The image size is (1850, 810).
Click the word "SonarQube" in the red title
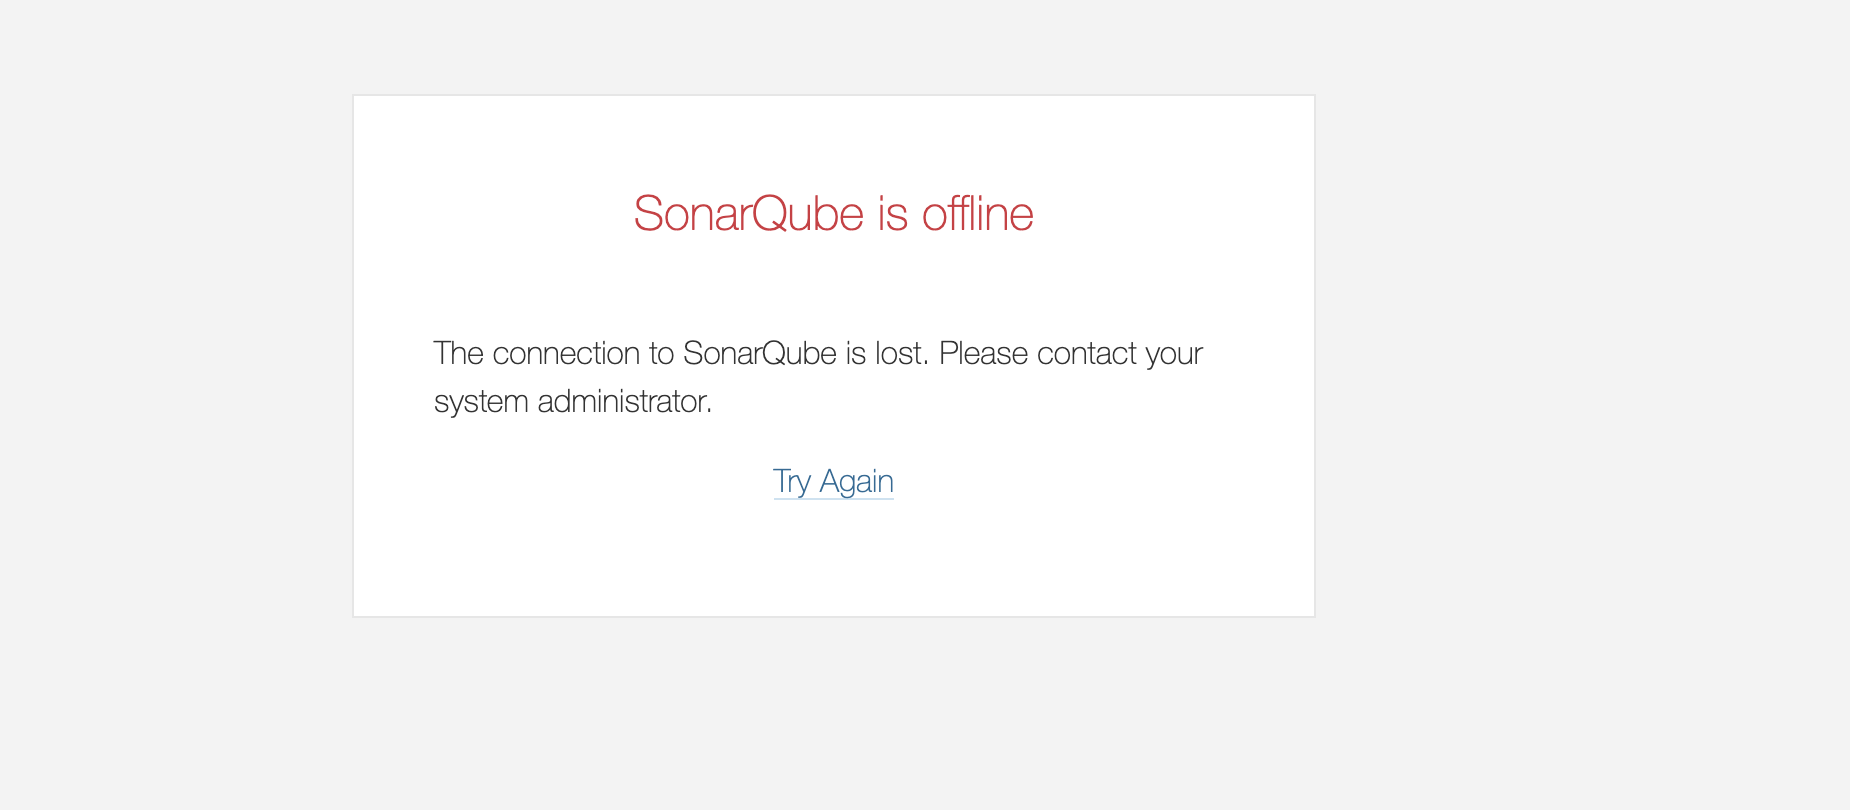click(748, 213)
